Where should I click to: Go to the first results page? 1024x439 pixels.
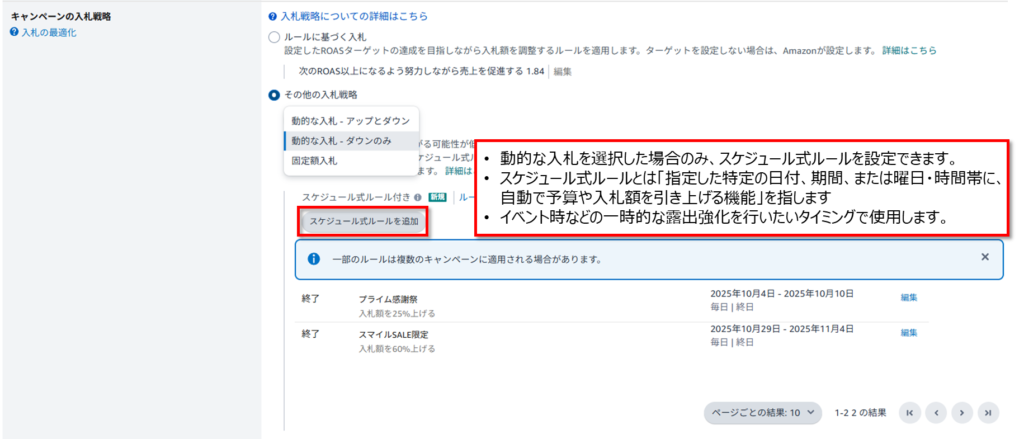[910, 412]
